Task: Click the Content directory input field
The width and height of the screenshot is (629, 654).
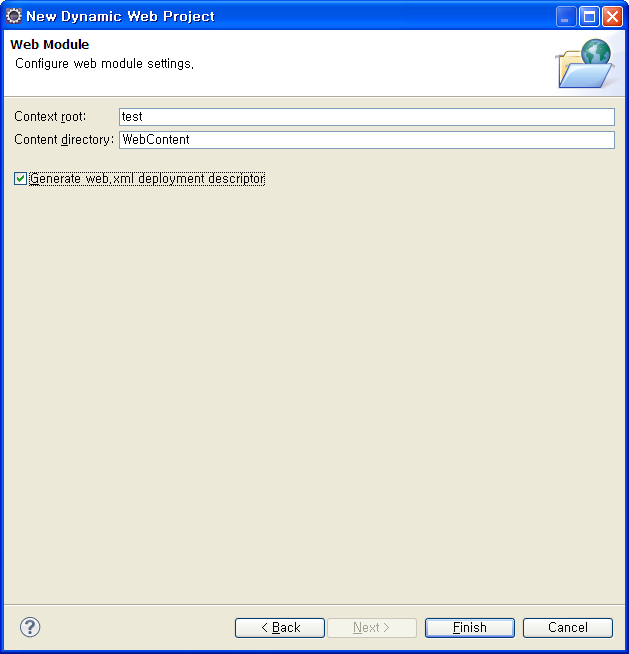Action: (367, 140)
